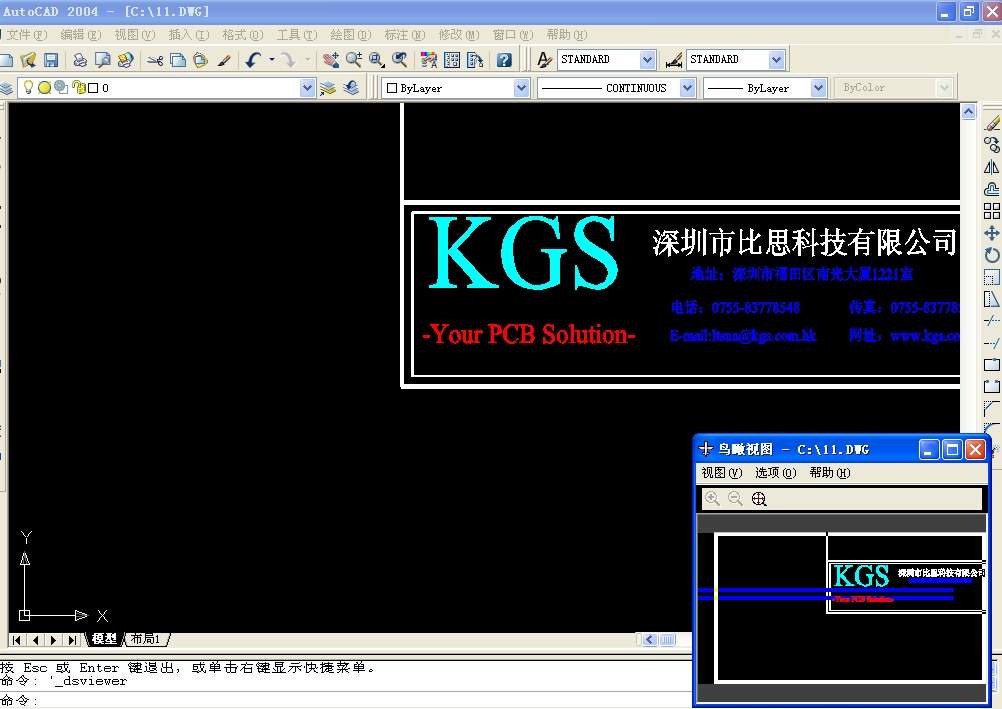Viewport: 1002px width, 709px height.
Task: Toggle layer 0 freeze/thaw sun icon
Action: point(44,88)
